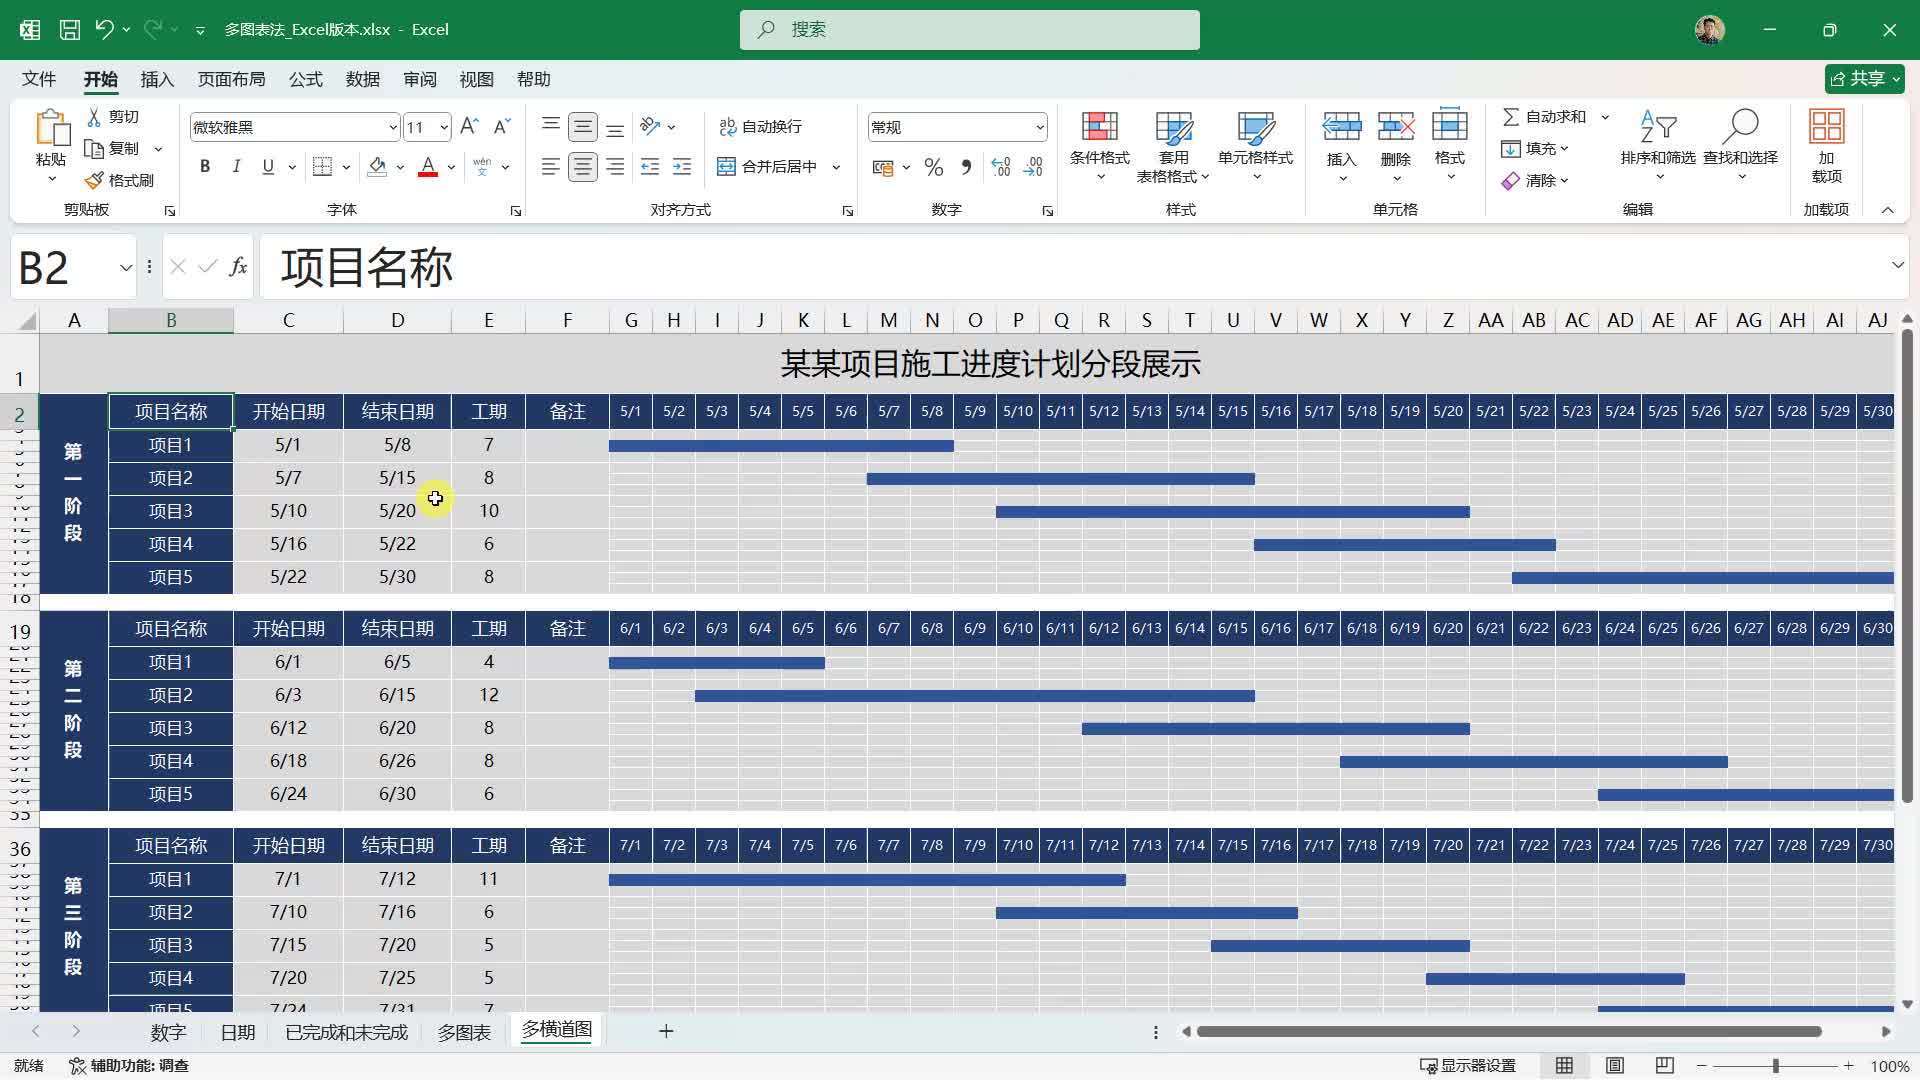1920x1080 pixels.
Task: Click the Format Painter icon
Action: [95, 180]
